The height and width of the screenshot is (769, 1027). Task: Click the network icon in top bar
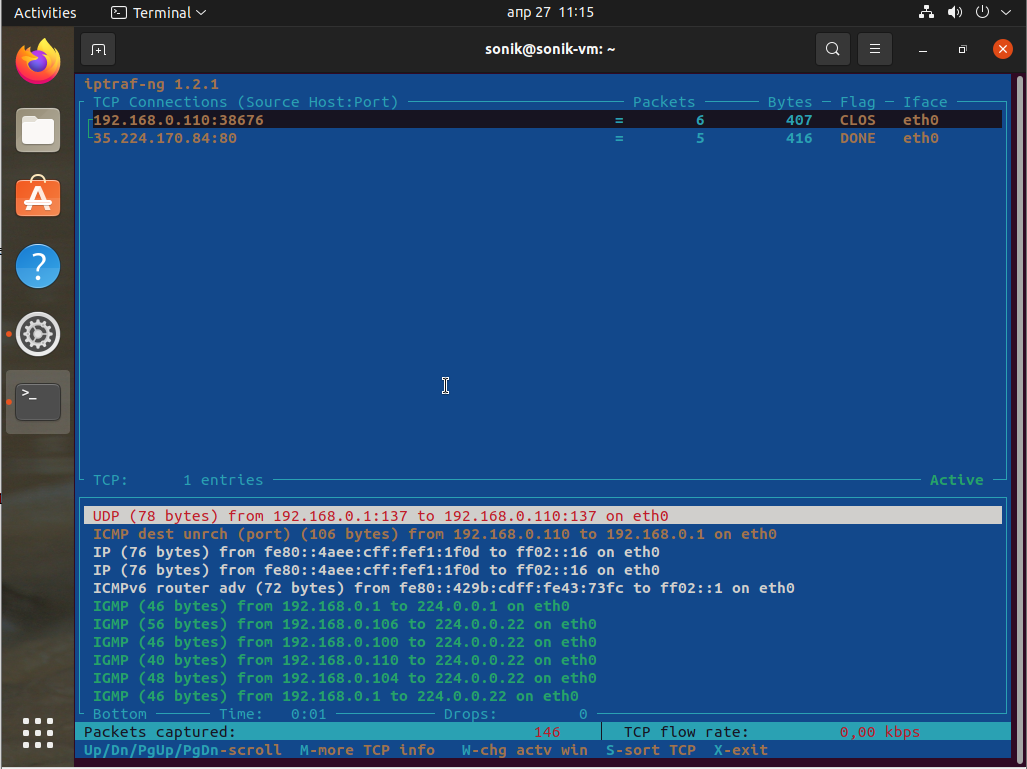click(926, 13)
